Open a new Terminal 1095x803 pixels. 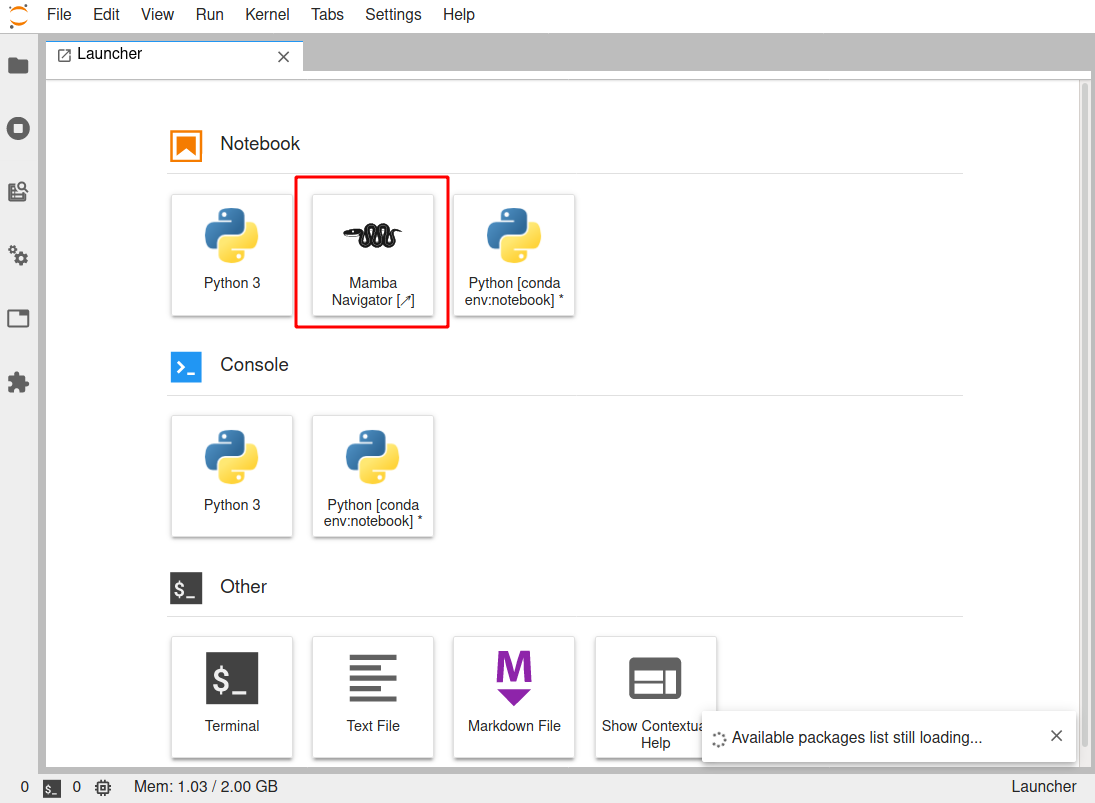pyautogui.click(x=232, y=697)
